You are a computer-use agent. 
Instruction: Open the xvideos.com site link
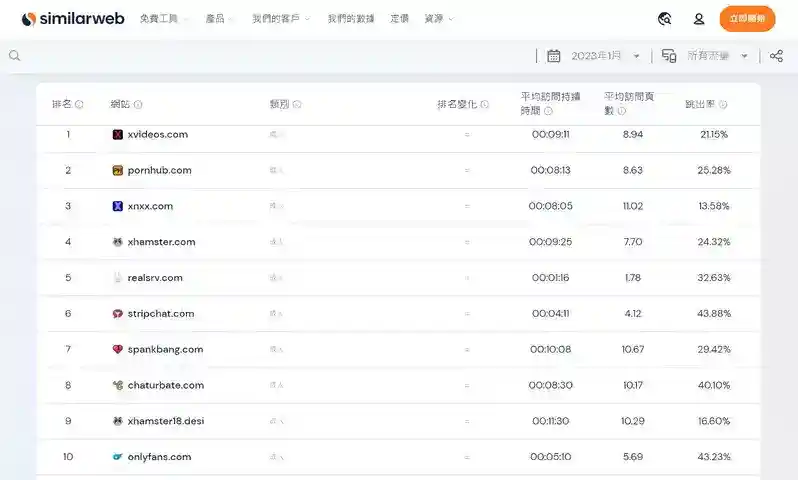(x=158, y=134)
